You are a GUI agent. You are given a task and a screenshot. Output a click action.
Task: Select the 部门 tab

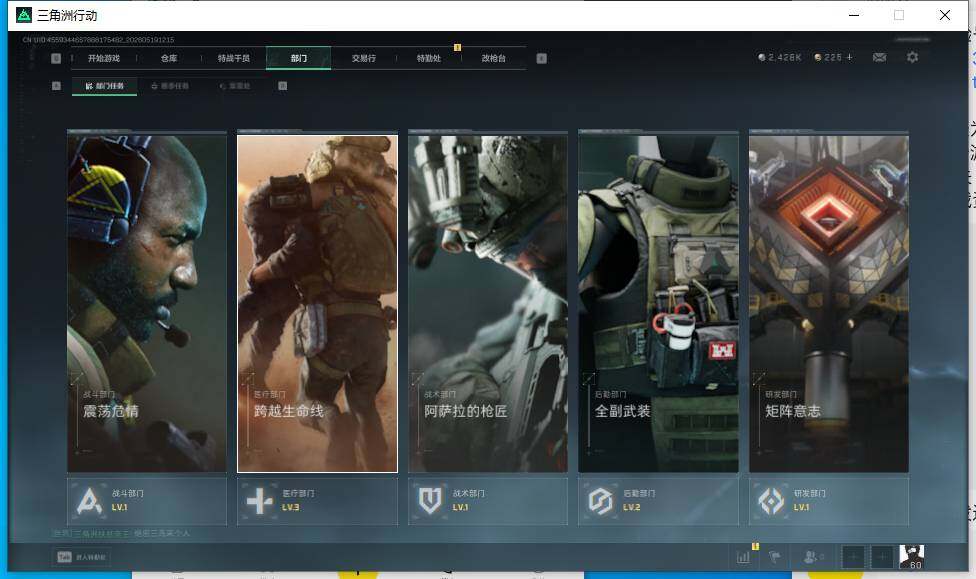coord(298,58)
